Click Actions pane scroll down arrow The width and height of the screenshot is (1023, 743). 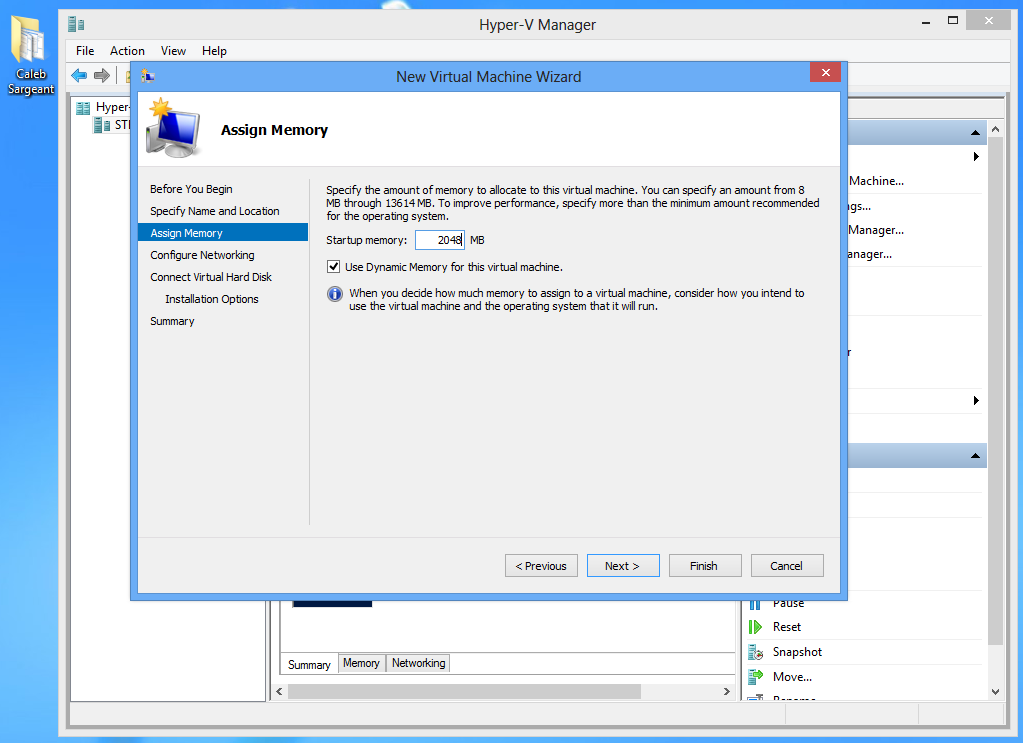point(996,692)
